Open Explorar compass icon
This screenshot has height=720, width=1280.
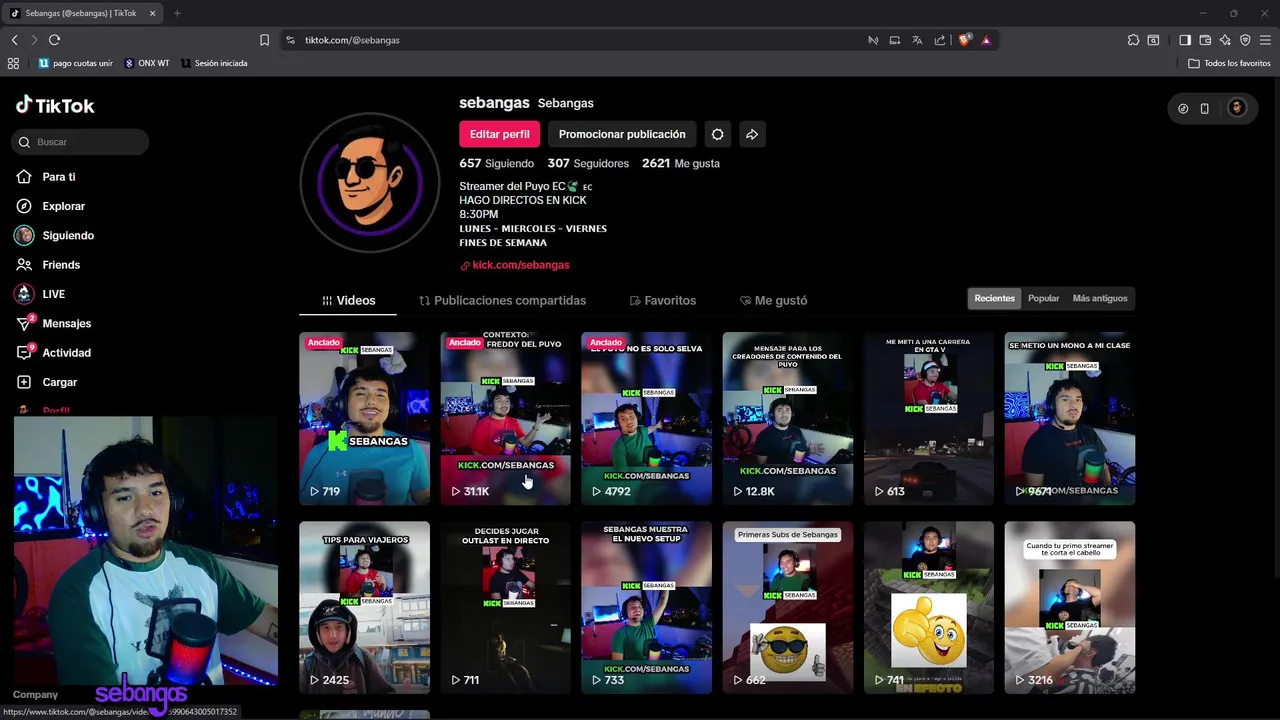24,206
